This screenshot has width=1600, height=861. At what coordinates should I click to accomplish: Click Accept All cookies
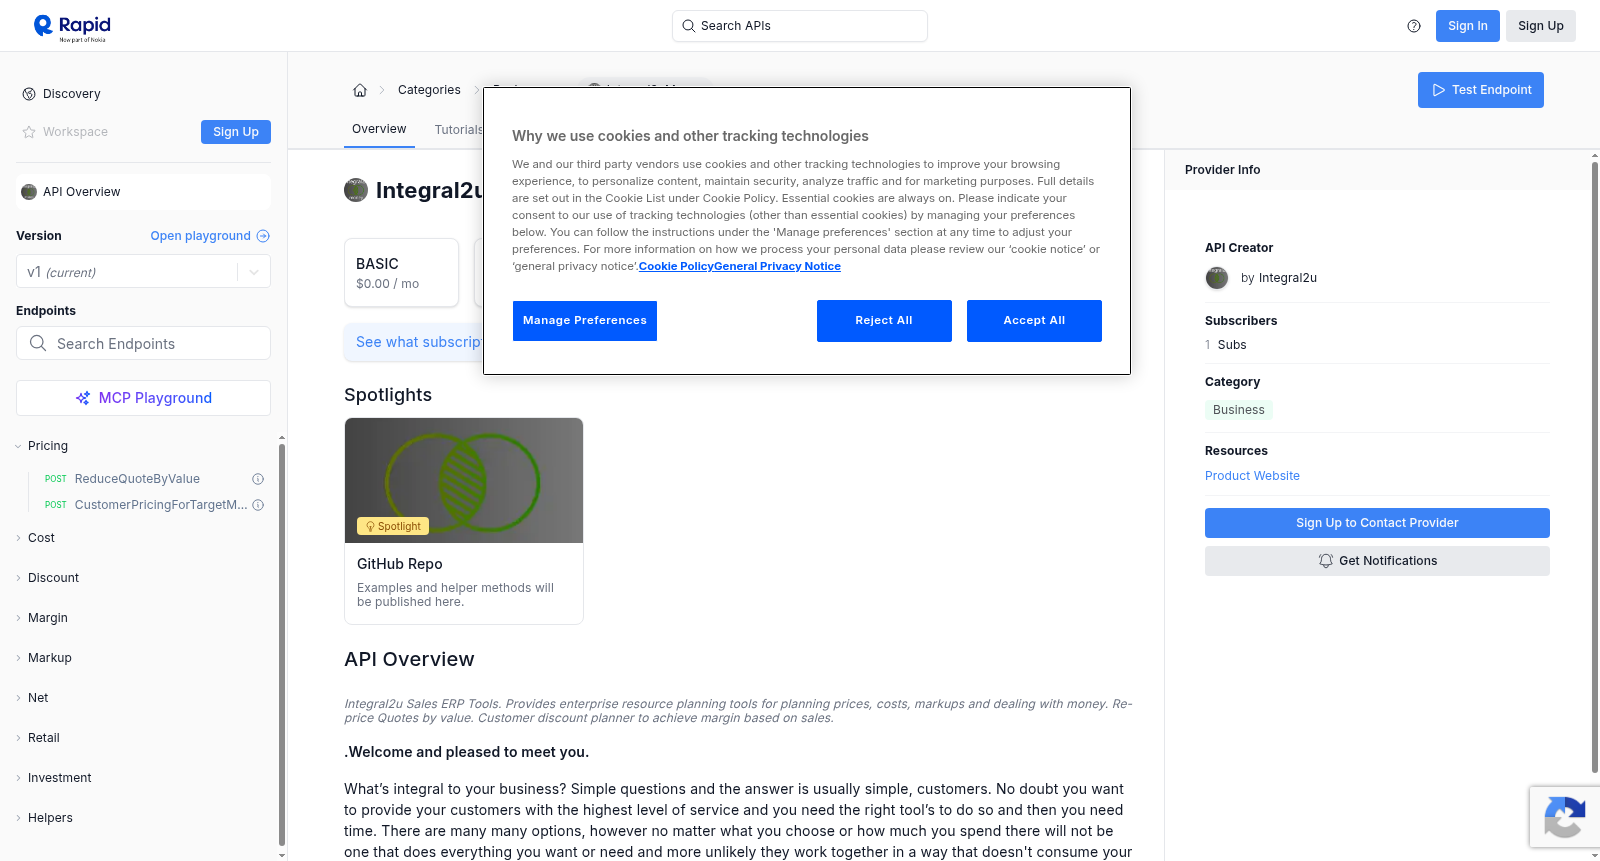click(1034, 321)
